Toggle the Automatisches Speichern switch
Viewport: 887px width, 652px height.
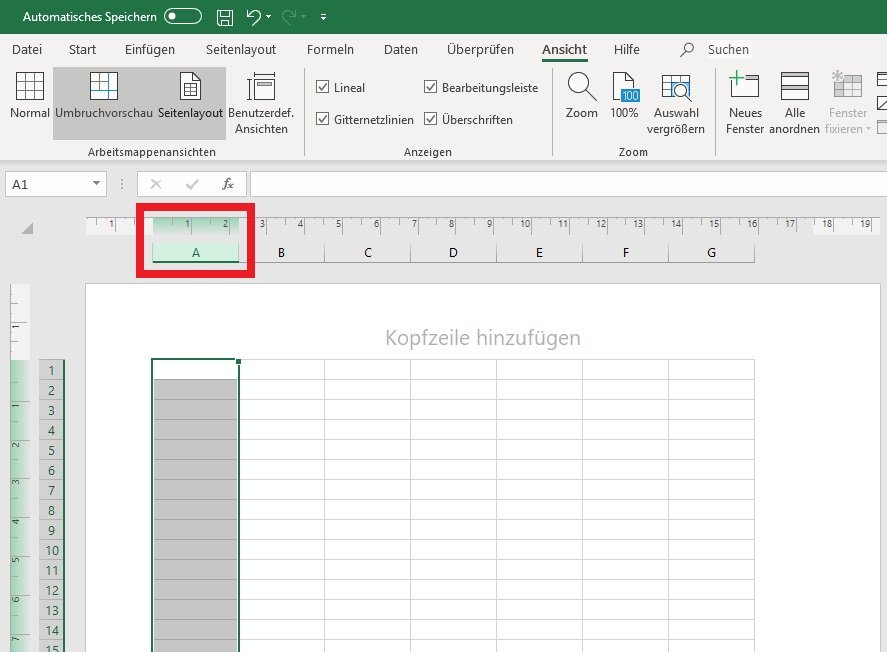tap(183, 17)
